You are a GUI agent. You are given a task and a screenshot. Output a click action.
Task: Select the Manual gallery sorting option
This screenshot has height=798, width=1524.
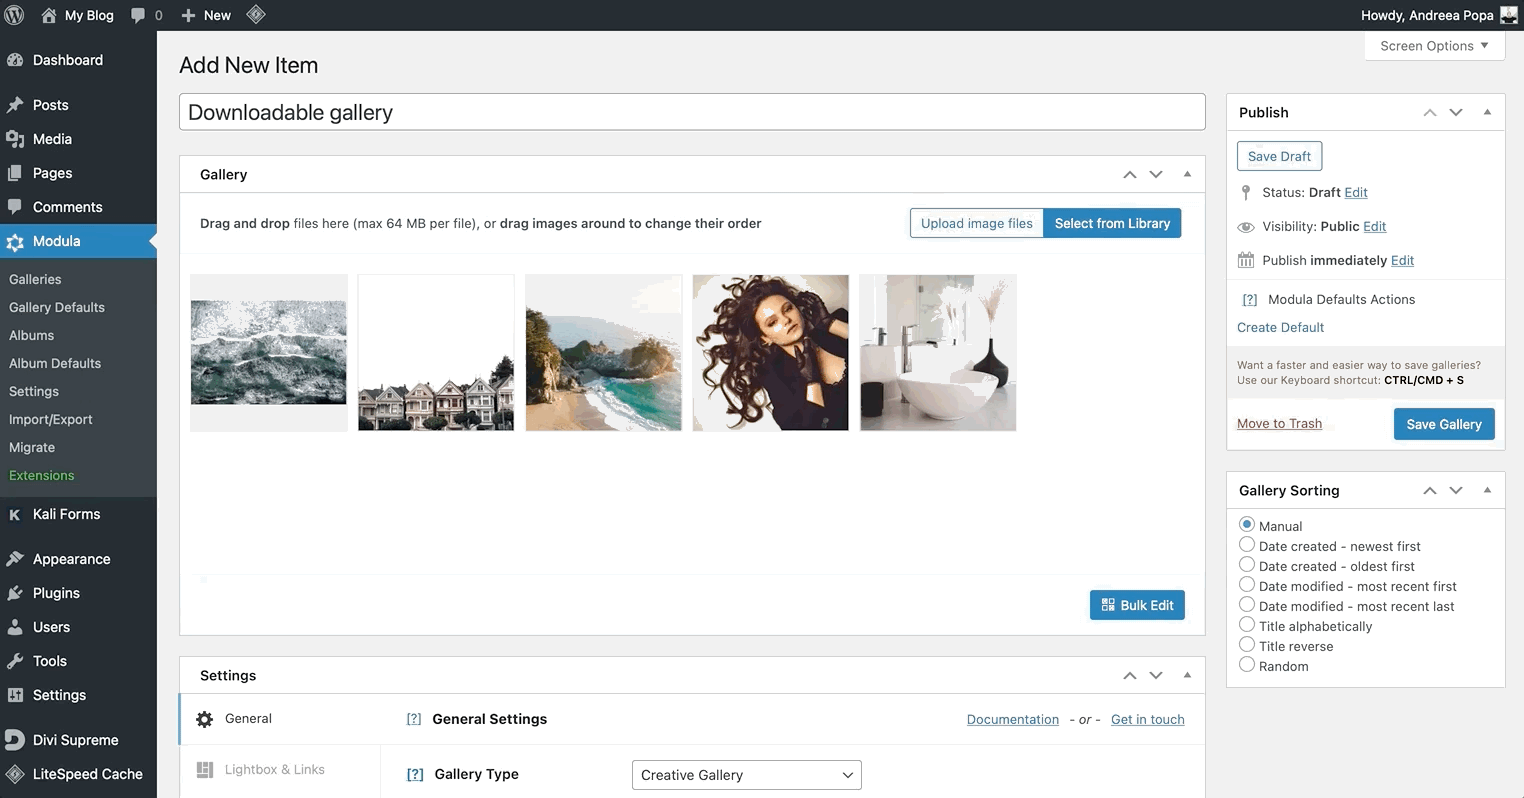click(x=1246, y=524)
